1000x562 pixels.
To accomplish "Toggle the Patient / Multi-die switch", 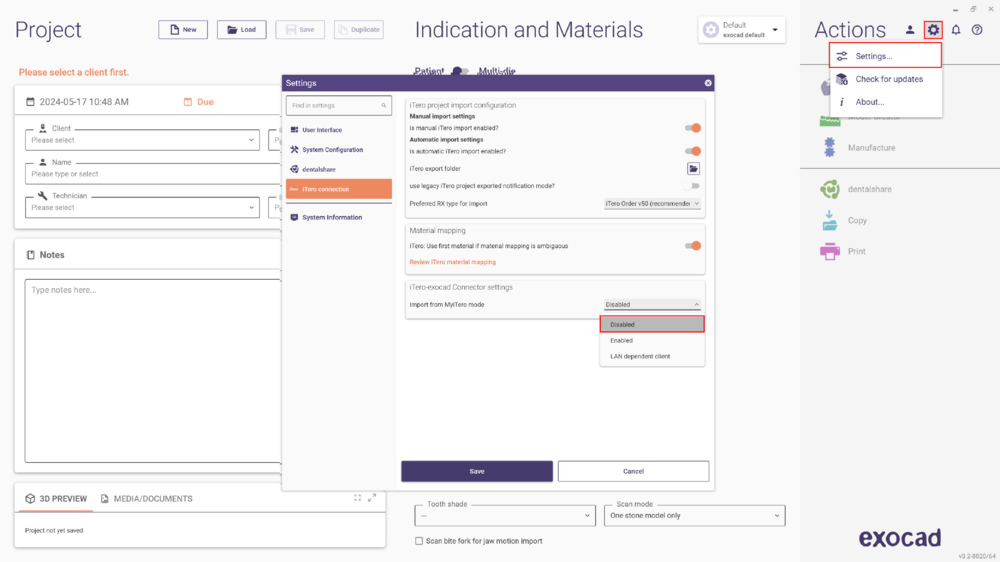I will click(x=460, y=71).
